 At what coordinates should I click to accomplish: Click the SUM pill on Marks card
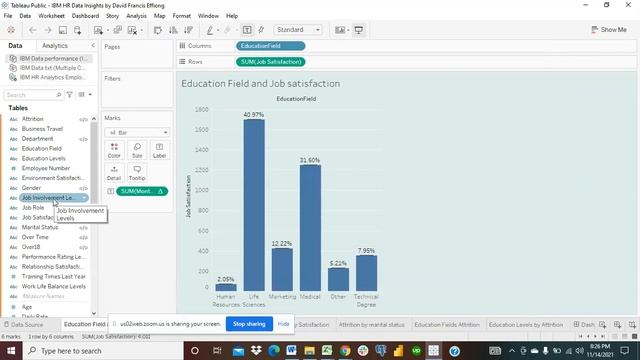coord(142,191)
